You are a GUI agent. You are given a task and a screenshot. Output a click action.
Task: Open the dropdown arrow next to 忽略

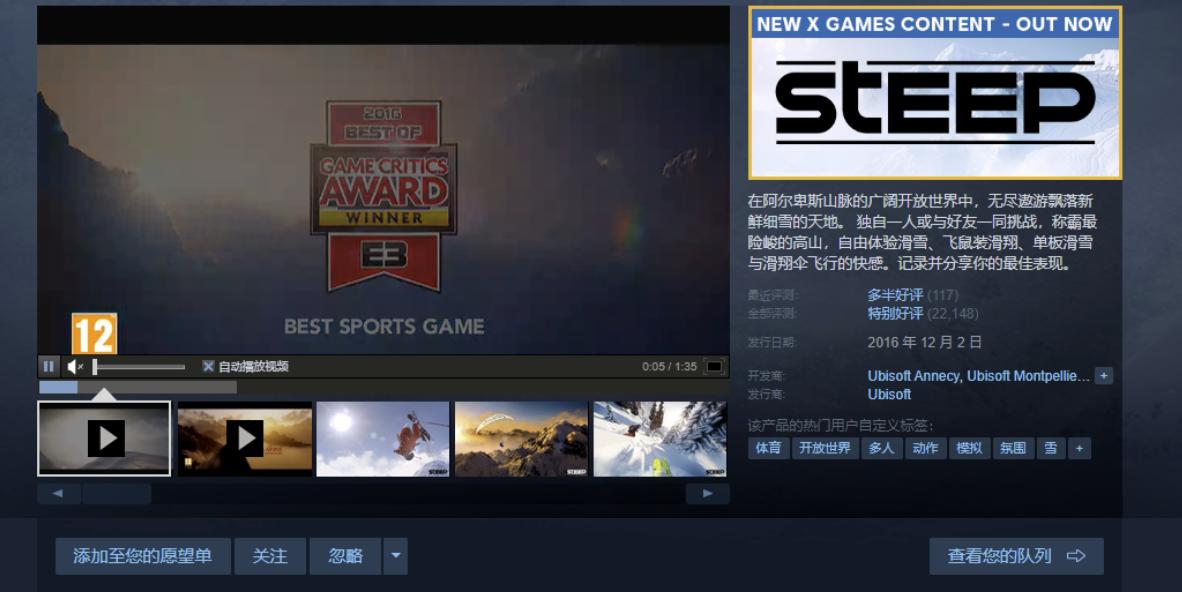point(396,557)
